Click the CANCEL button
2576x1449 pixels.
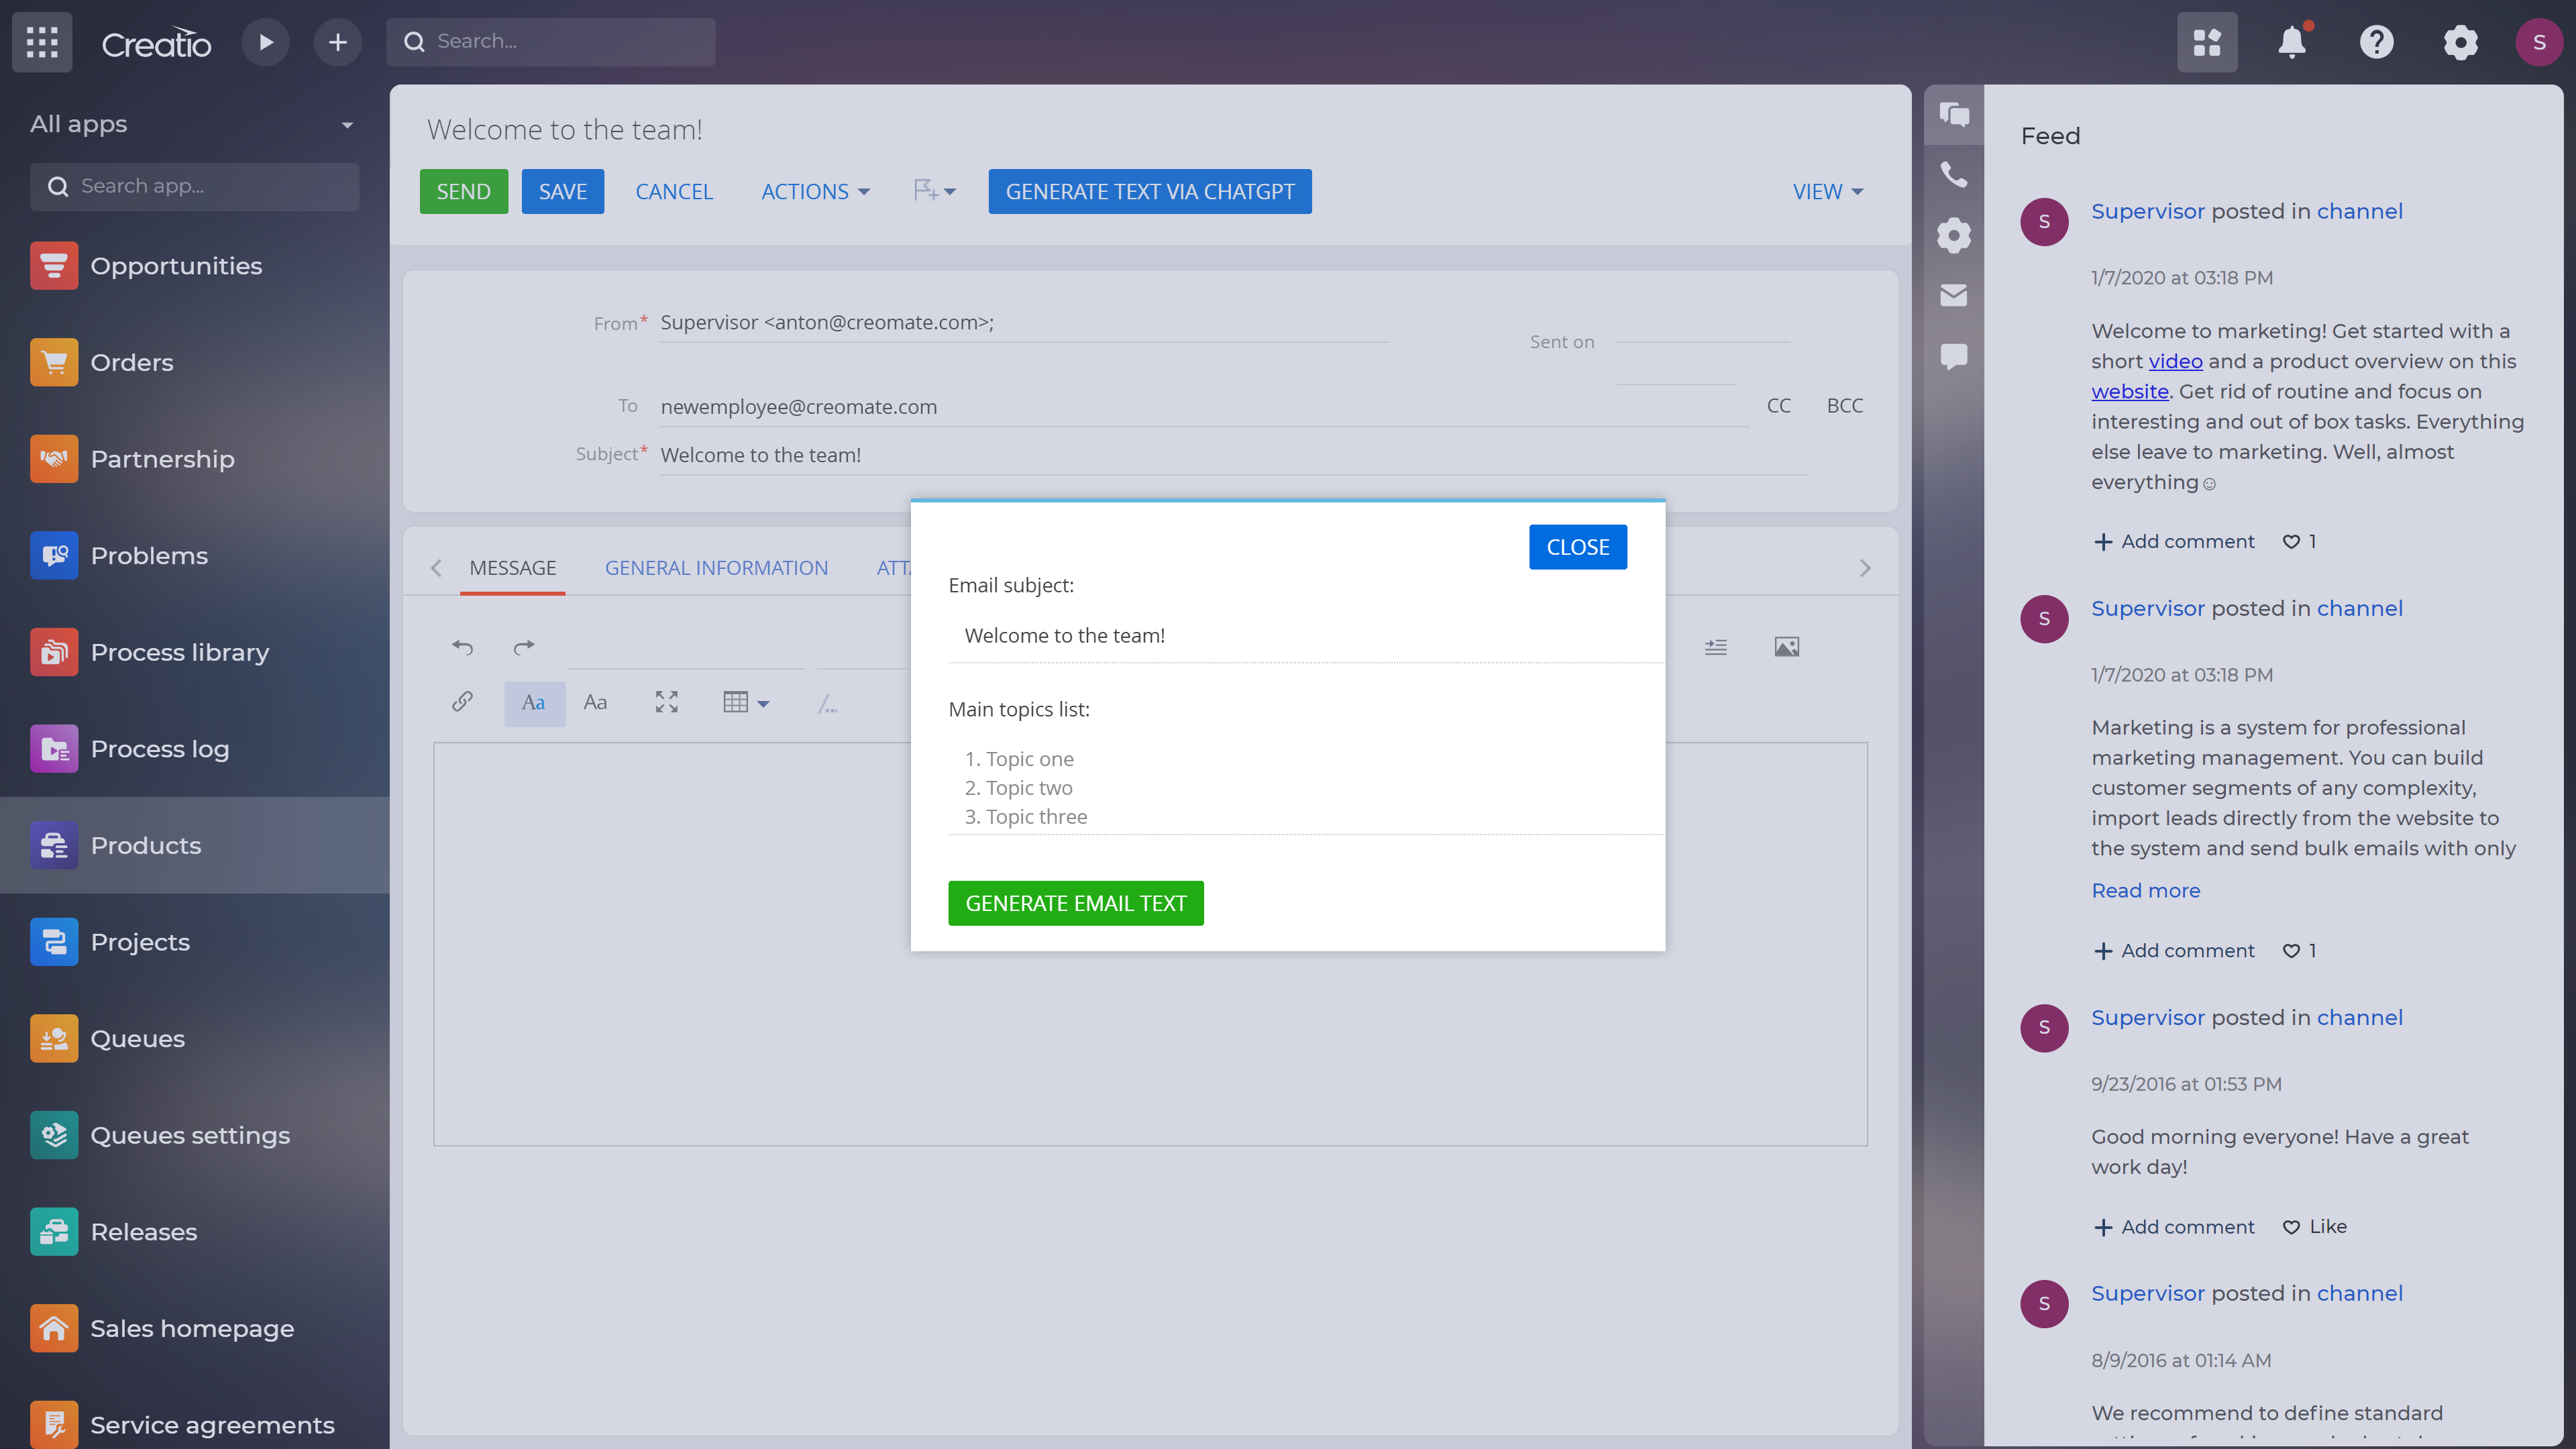[674, 191]
